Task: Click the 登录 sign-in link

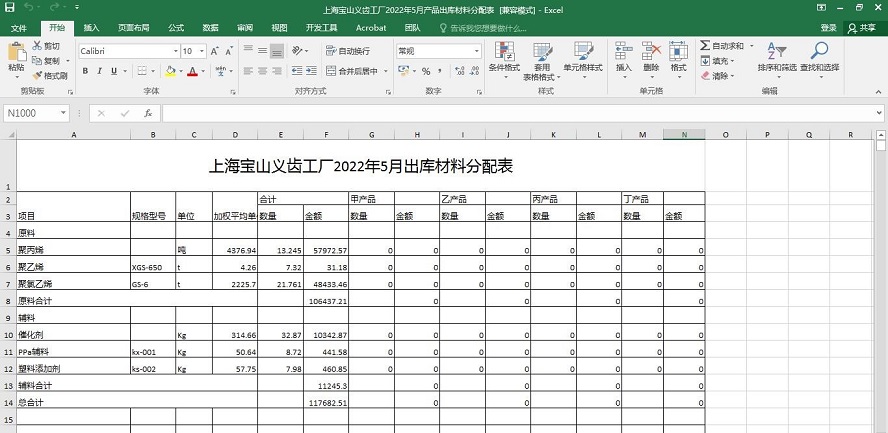Action: 829,28
